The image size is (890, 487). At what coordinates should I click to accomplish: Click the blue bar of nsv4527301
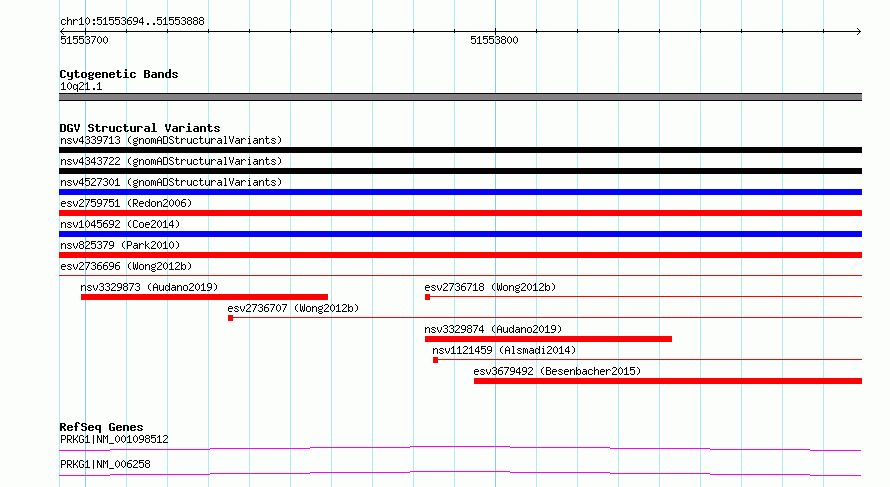point(460,192)
